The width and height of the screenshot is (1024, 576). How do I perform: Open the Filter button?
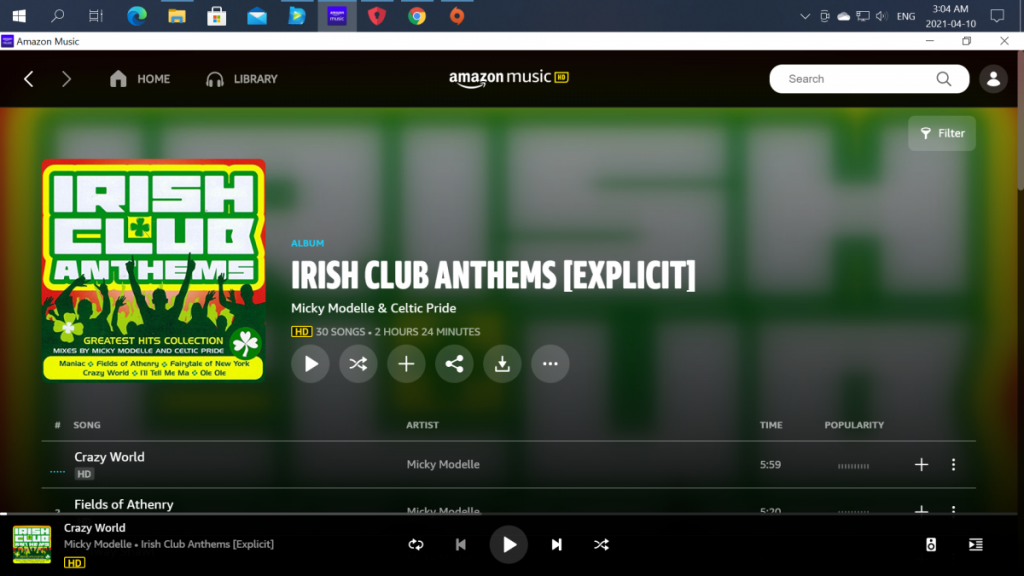942,133
